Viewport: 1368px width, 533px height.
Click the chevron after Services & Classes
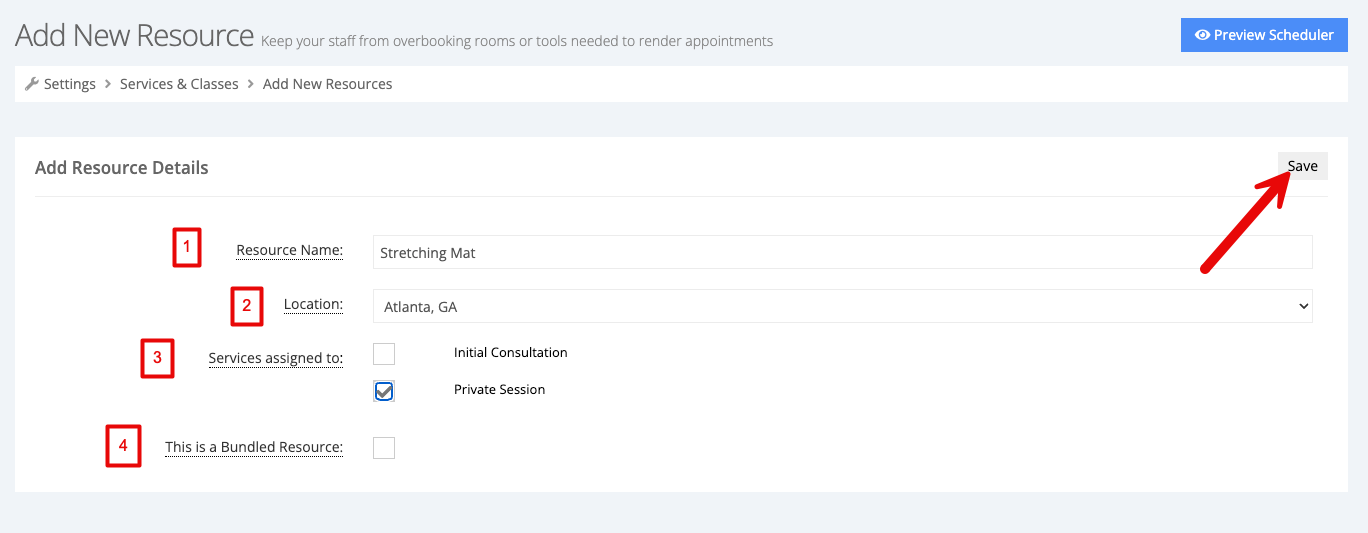point(251,84)
